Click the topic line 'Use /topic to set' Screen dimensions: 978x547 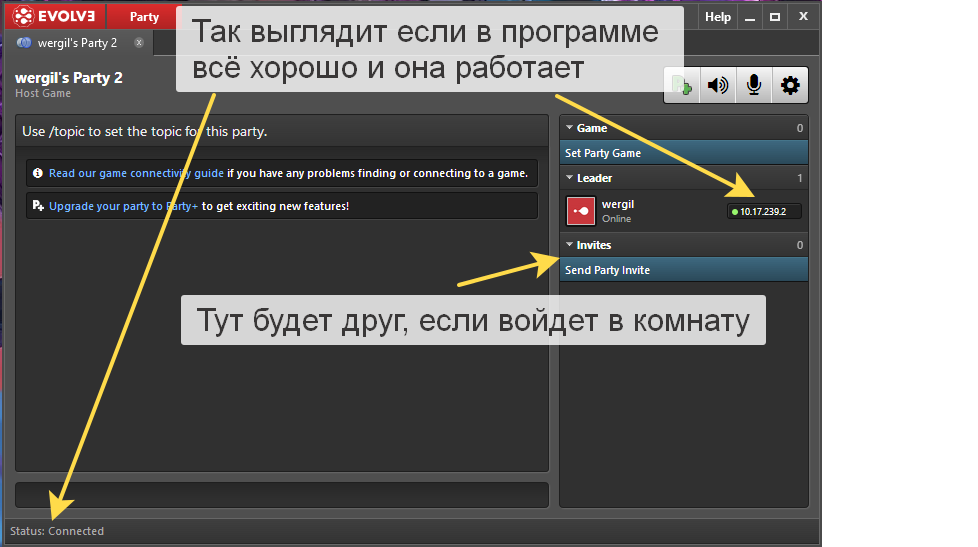(145, 131)
